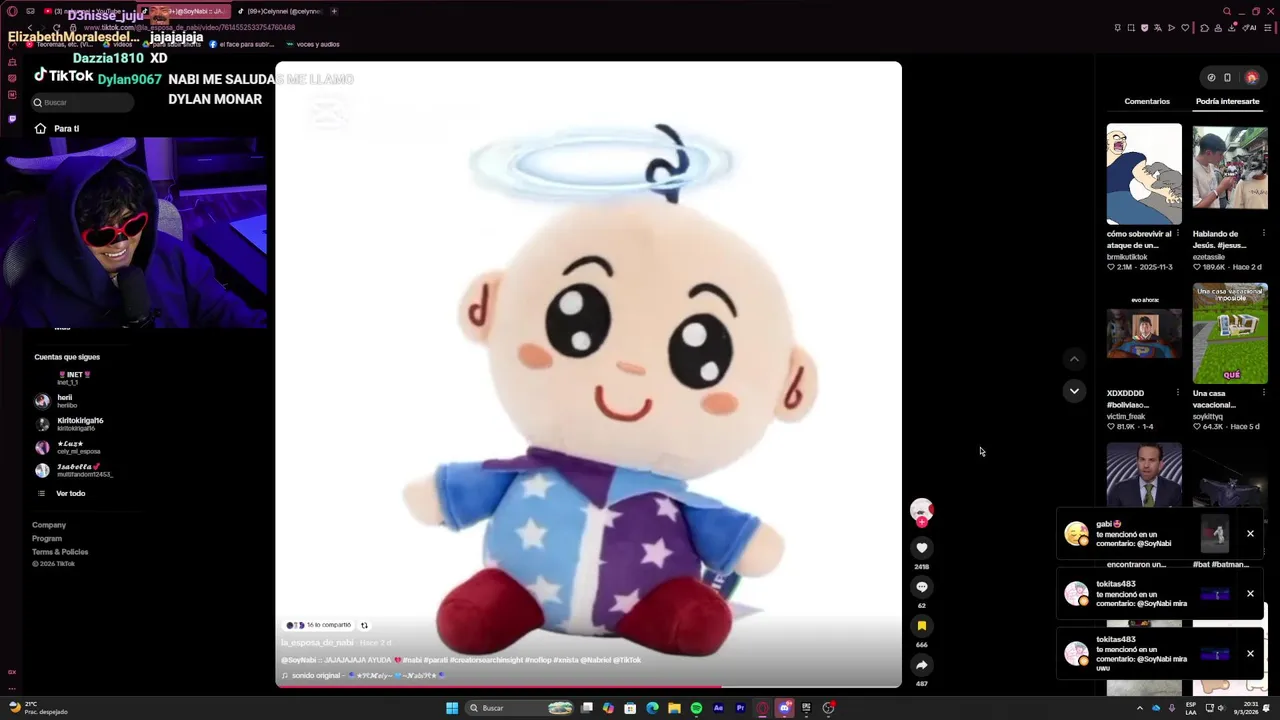Dismiss the gabi mention notification
Viewport: 1280px width, 720px height.
1250,533
